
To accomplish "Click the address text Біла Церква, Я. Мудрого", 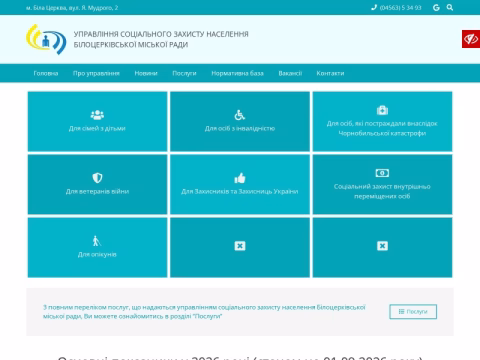I will (x=72, y=8).
